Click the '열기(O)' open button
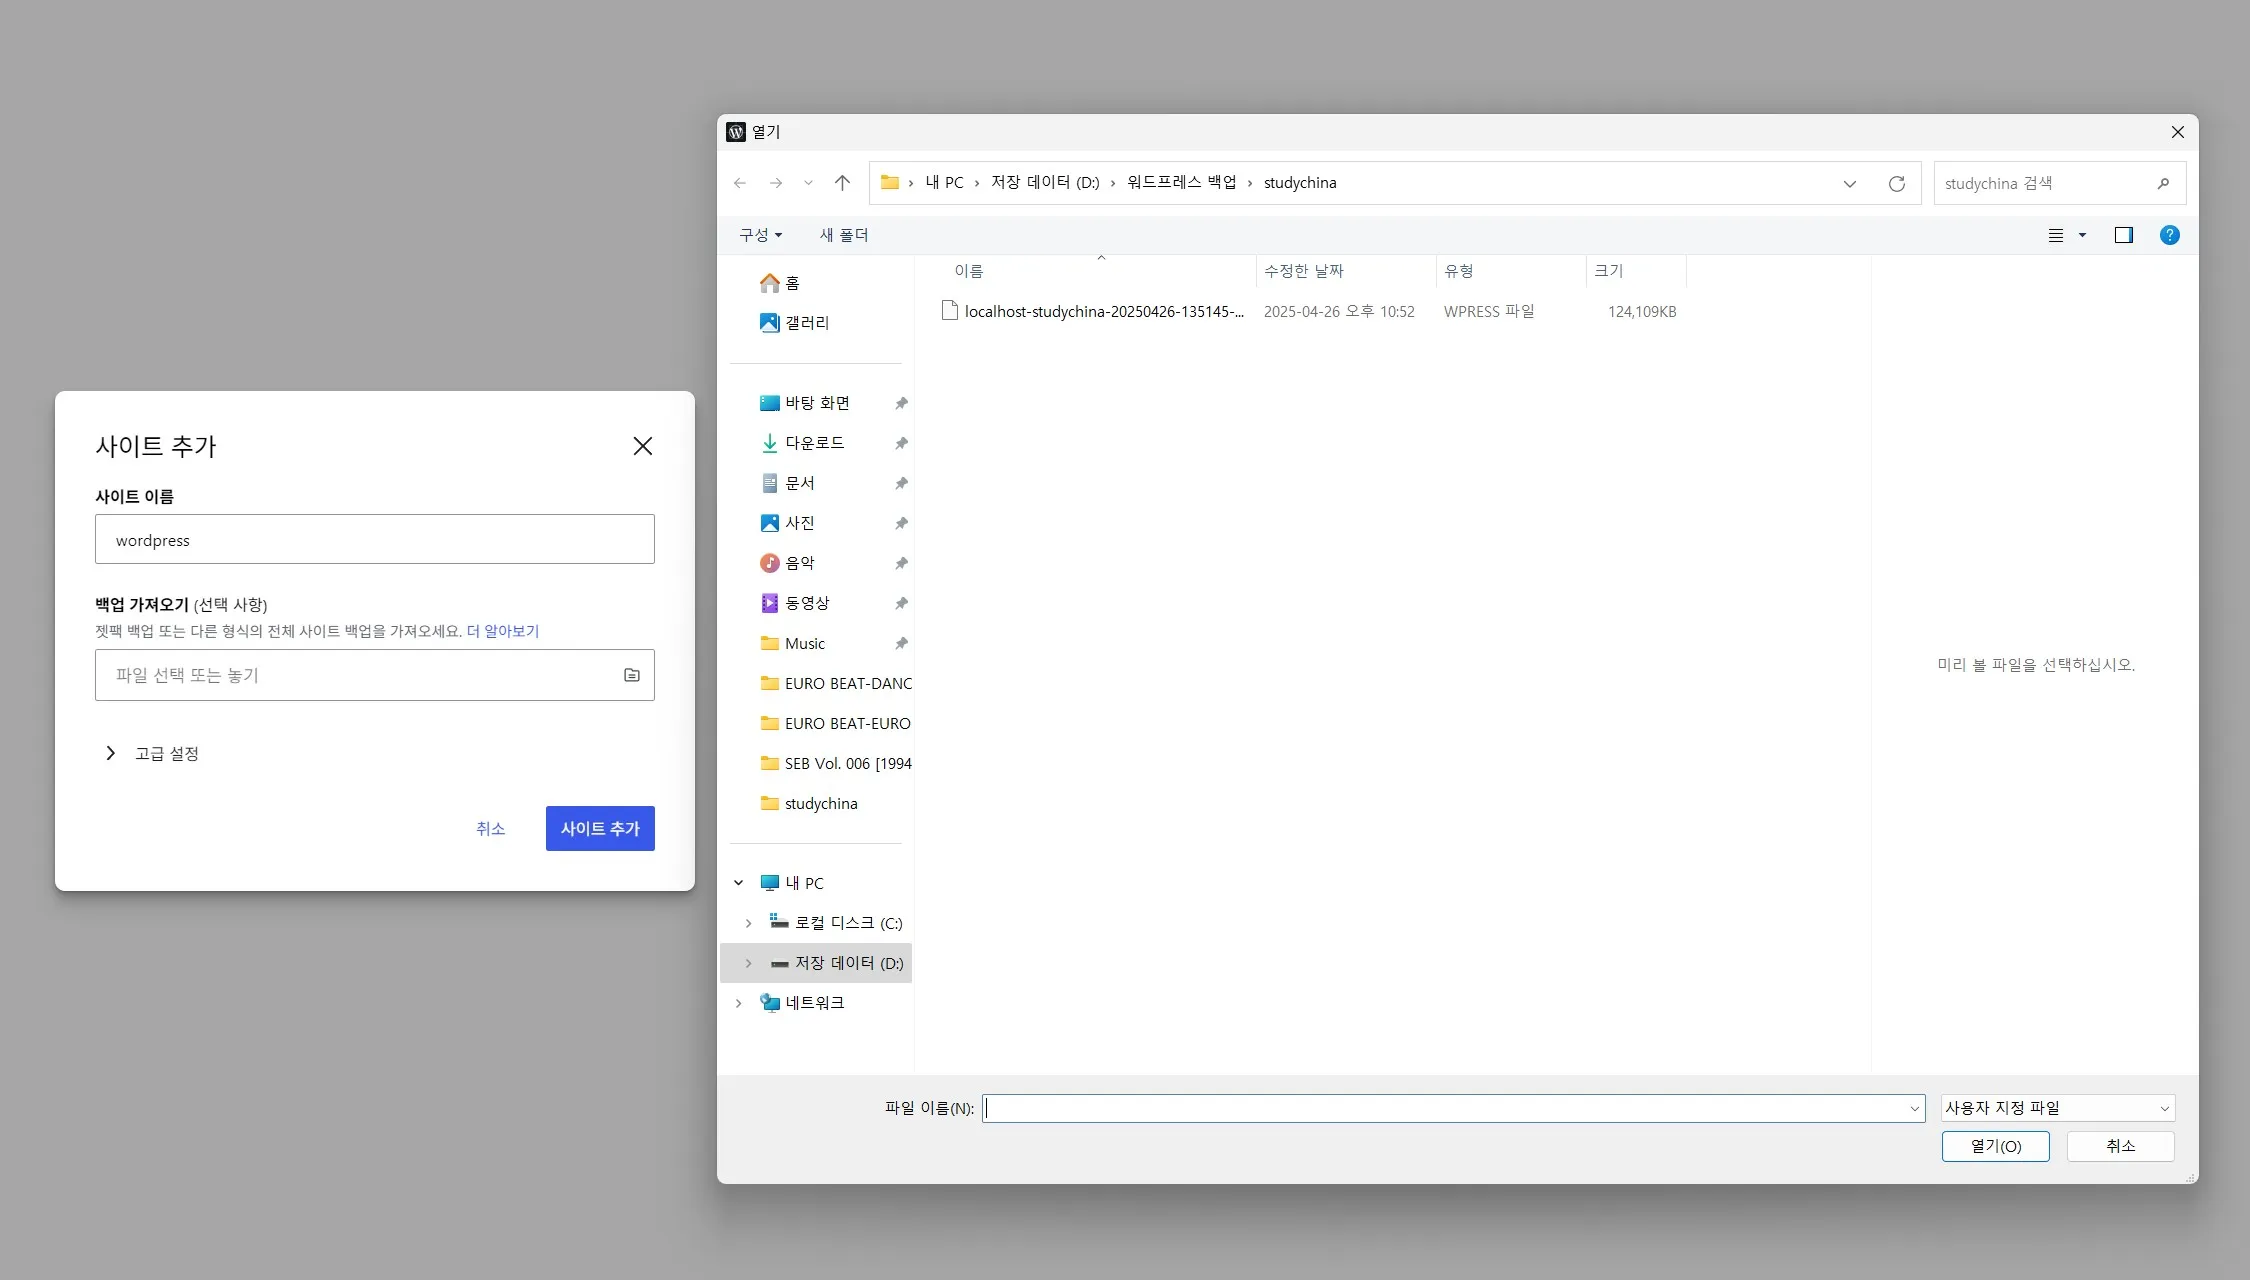Viewport: 2250px width, 1280px height. point(1995,1146)
